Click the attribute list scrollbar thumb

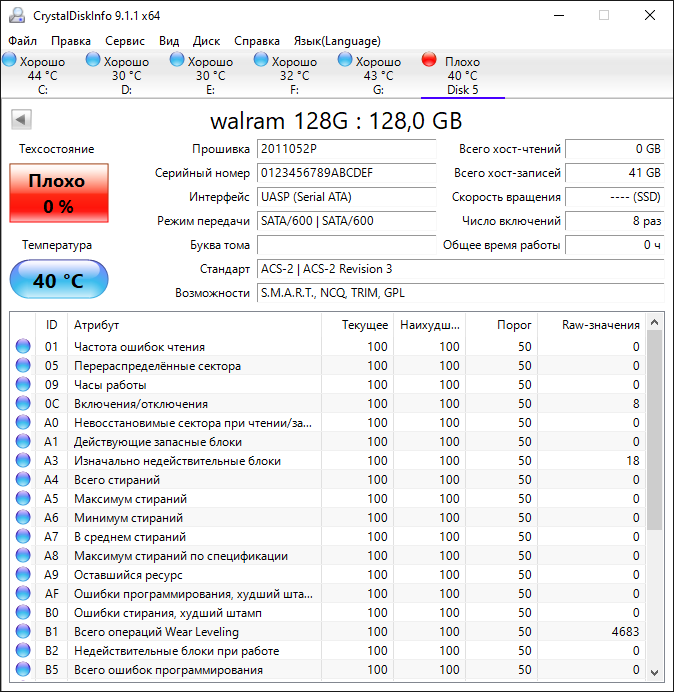click(655, 430)
